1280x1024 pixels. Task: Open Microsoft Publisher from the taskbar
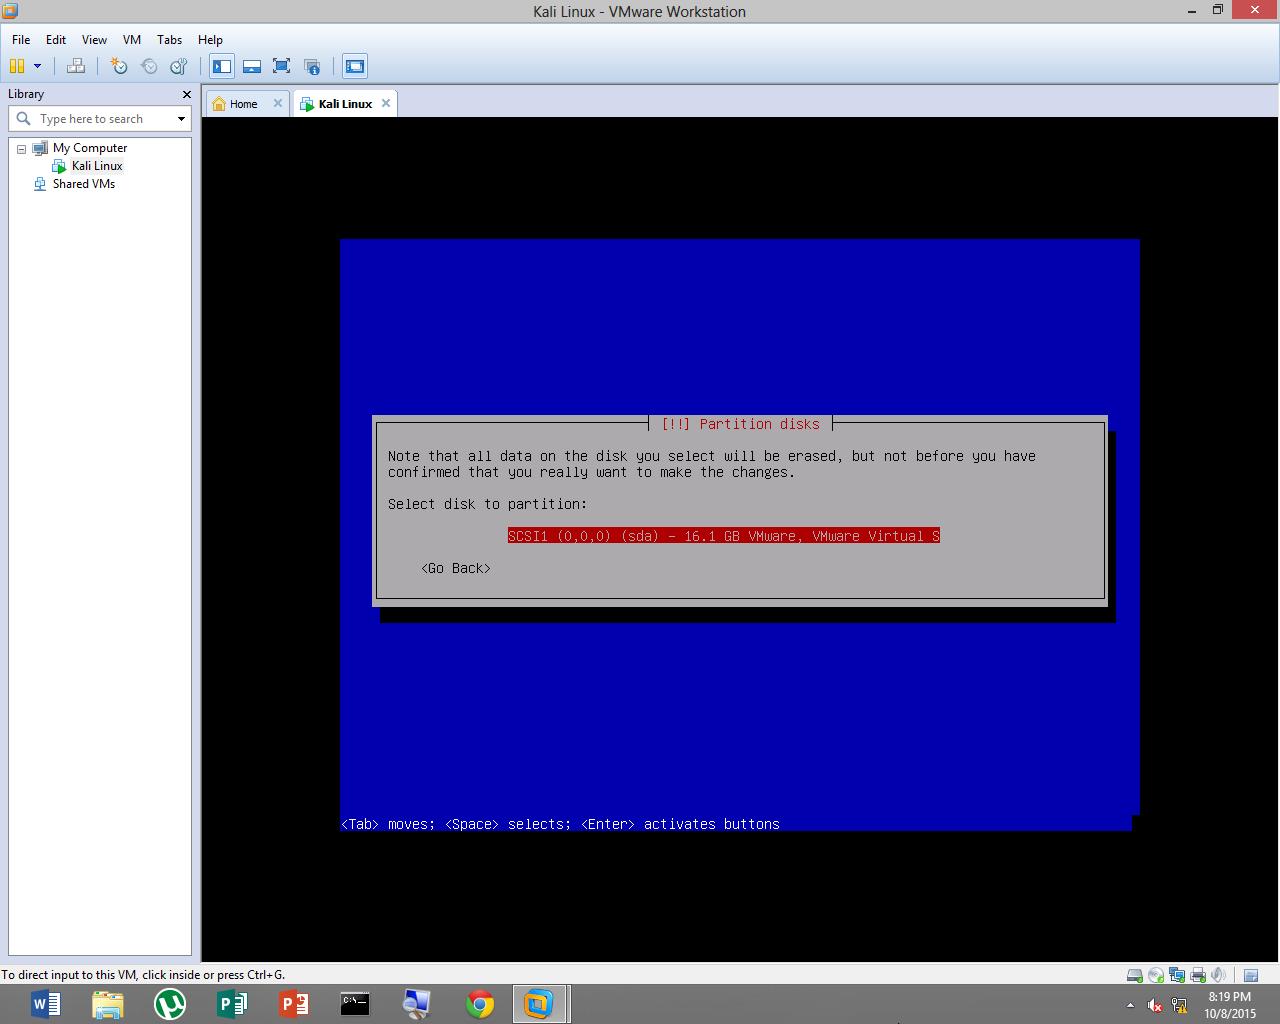(x=232, y=1003)
